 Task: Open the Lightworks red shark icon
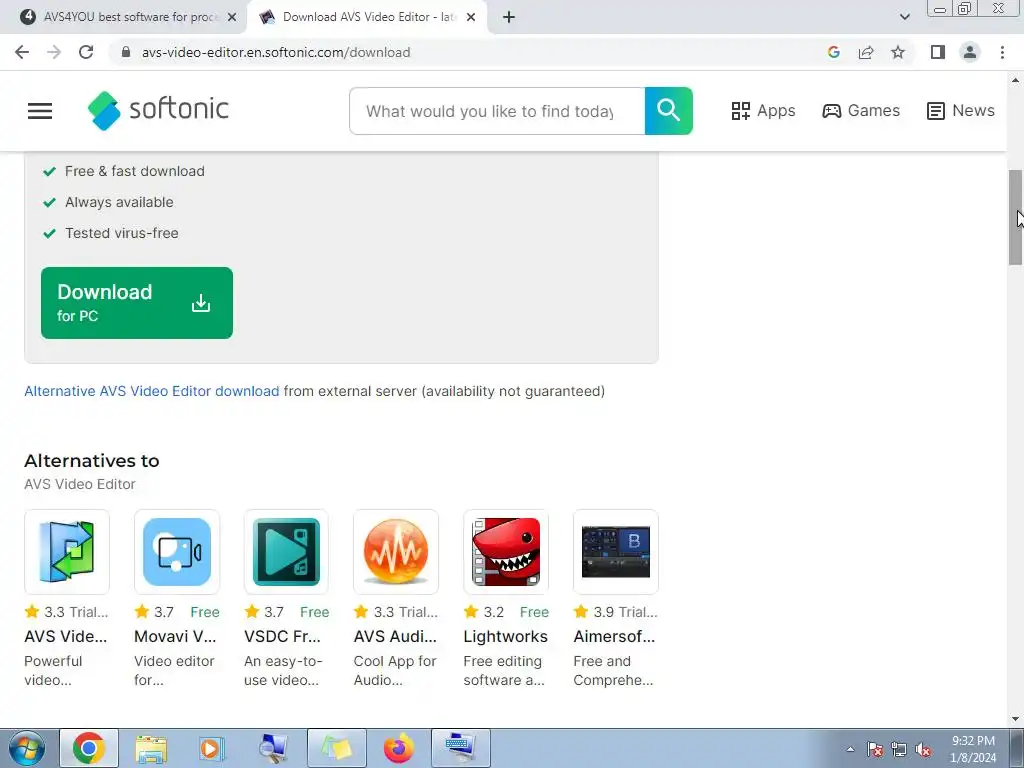coord(506,552)
